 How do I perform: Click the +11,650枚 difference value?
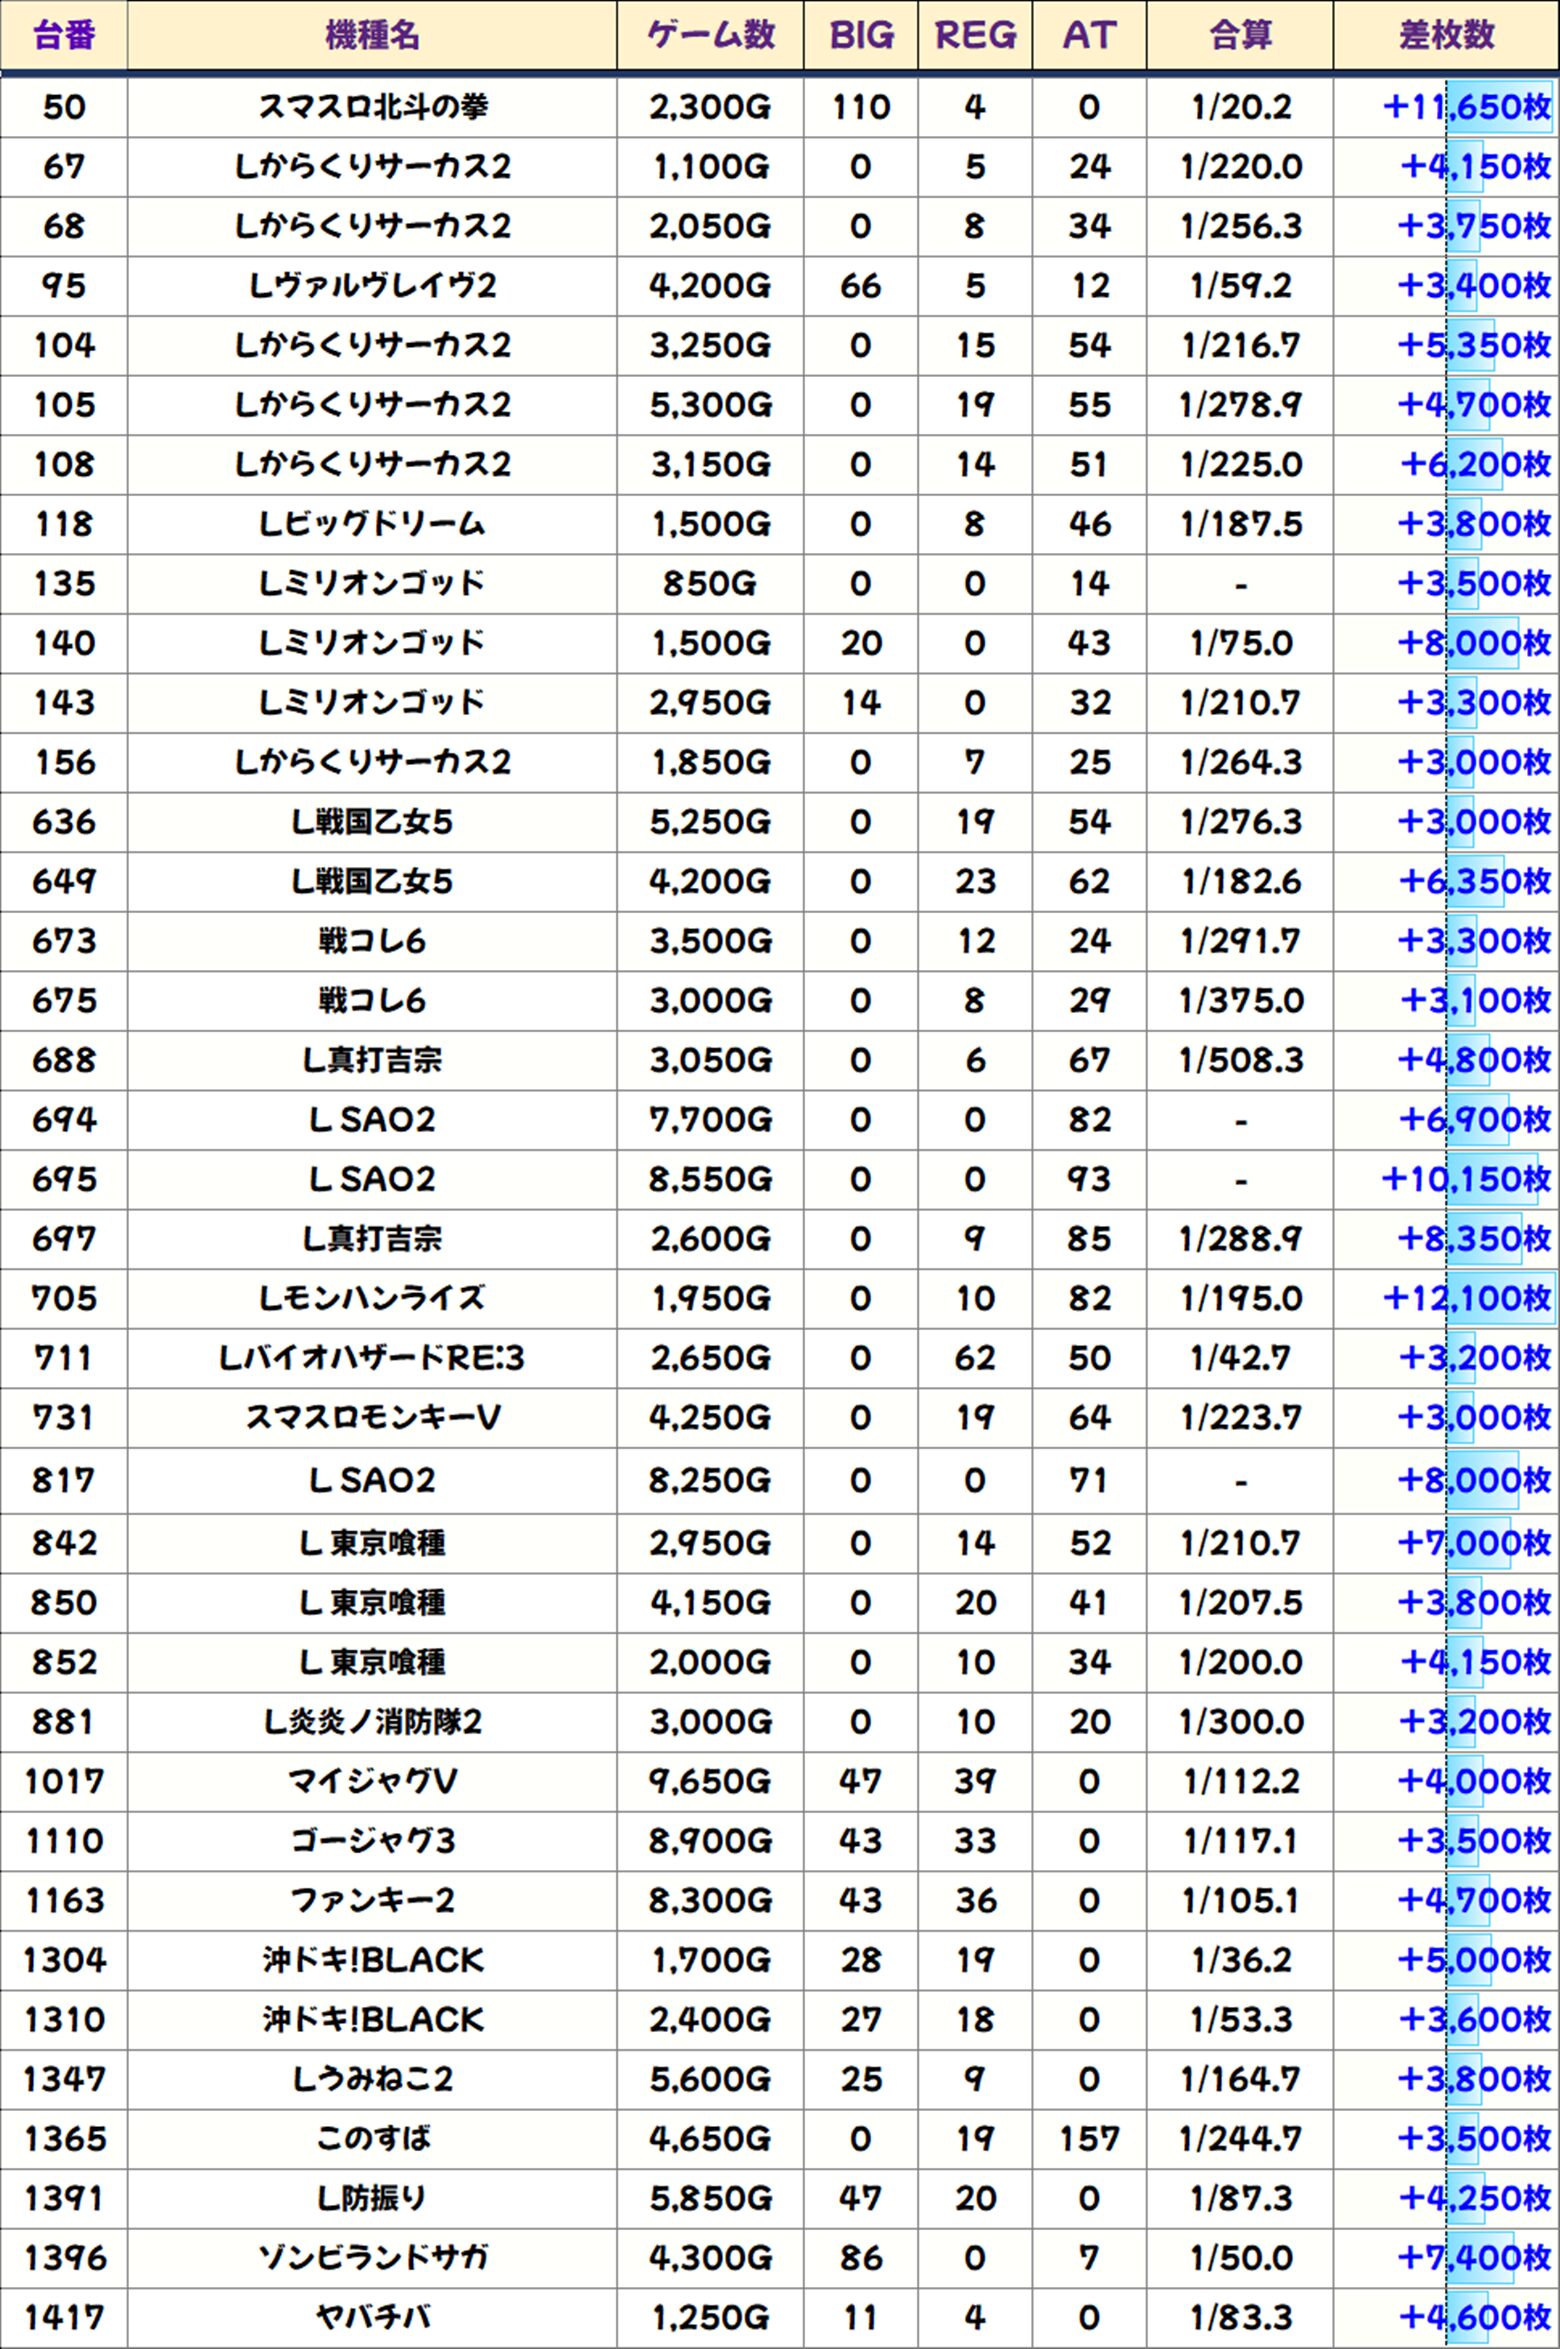1466,107
